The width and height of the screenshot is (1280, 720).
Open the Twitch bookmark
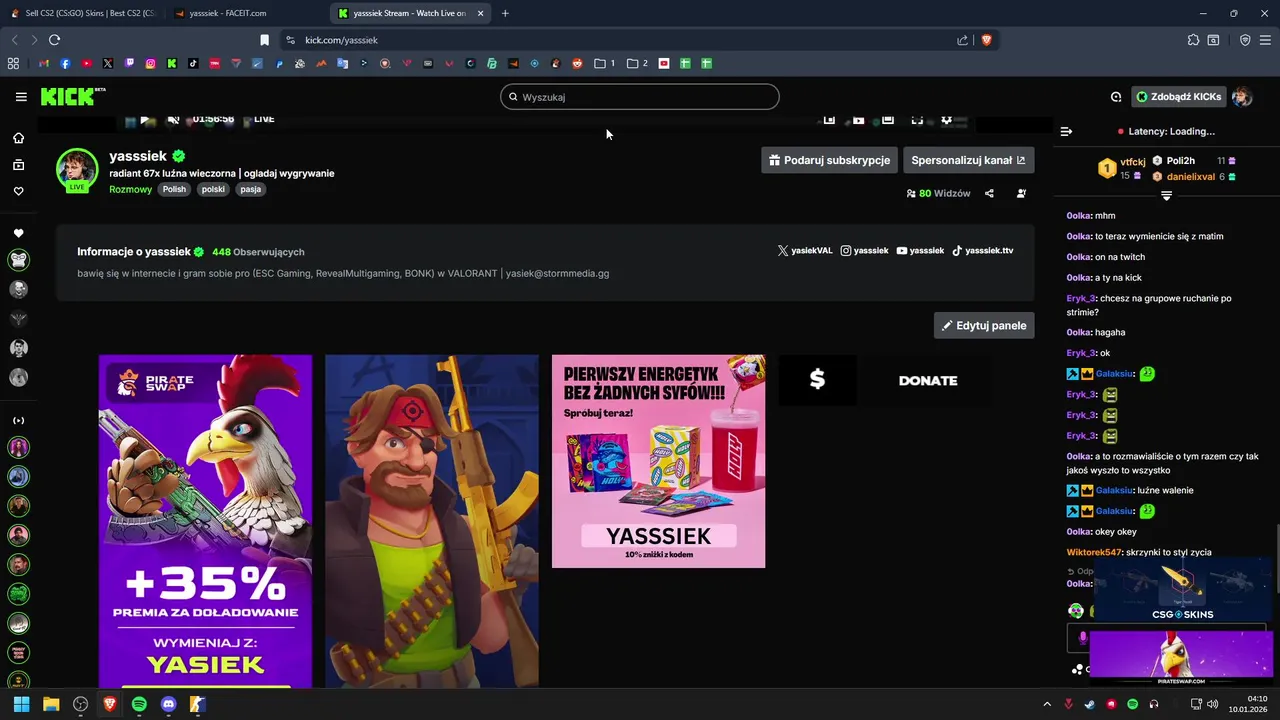click(129, 63)
